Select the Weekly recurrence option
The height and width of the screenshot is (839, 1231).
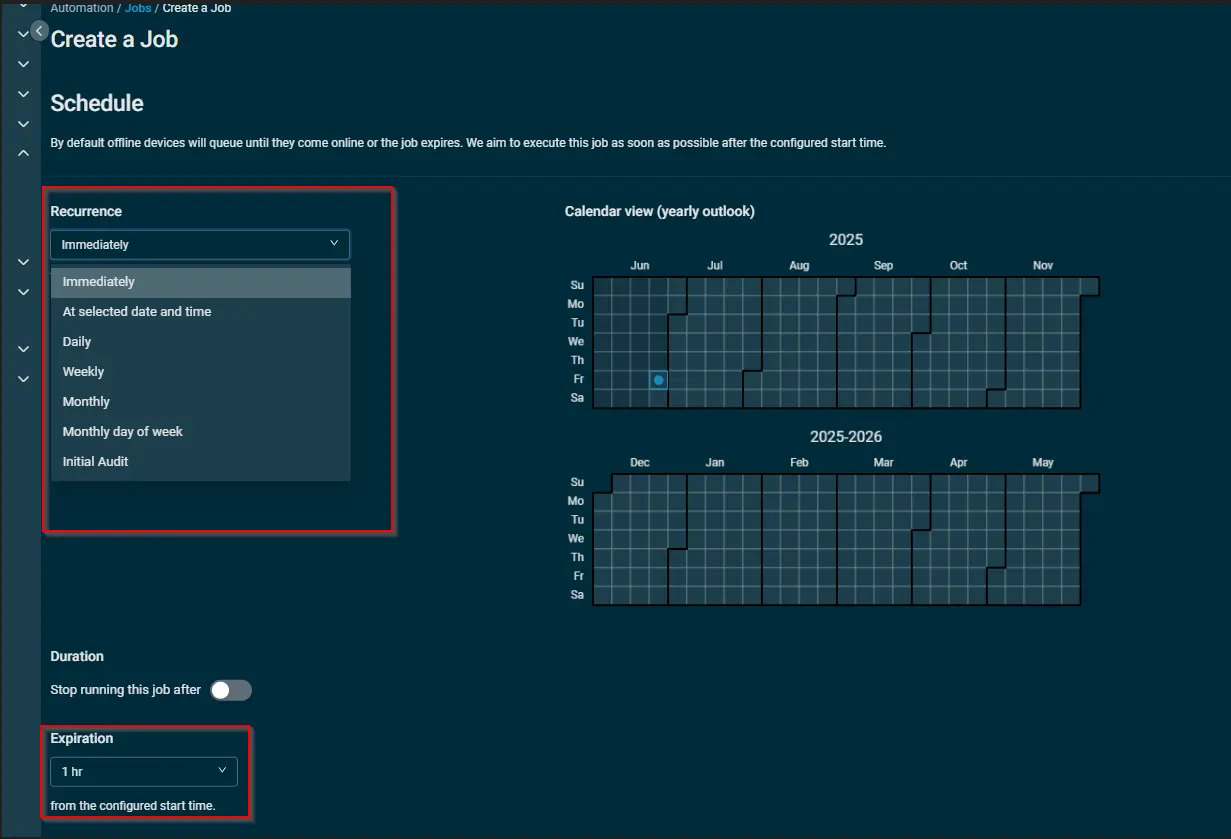pyautogui.click(x=200, y=372)
